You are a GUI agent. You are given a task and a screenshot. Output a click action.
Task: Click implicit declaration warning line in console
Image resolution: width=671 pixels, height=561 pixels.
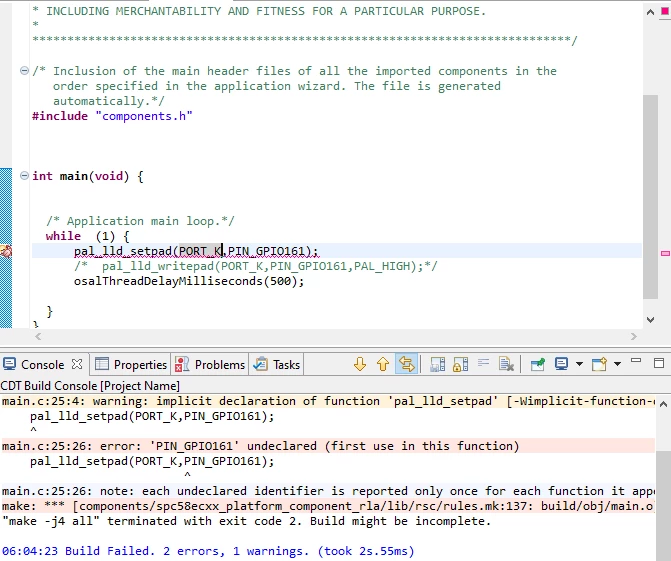pos(328,401)
